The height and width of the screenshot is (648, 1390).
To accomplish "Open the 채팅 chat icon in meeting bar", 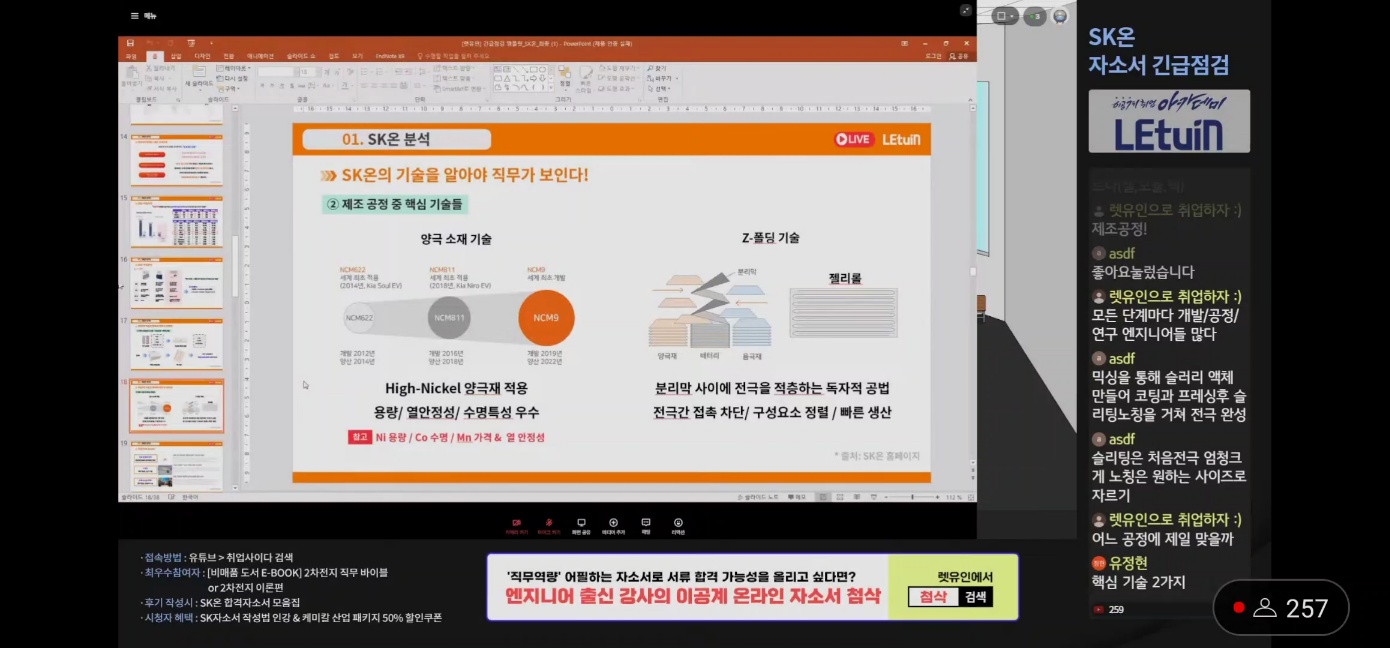I will (x=646, y=524).
